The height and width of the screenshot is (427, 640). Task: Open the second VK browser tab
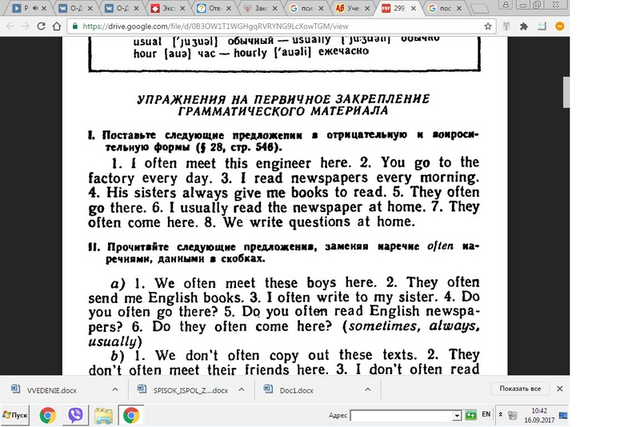pos(122,8)
